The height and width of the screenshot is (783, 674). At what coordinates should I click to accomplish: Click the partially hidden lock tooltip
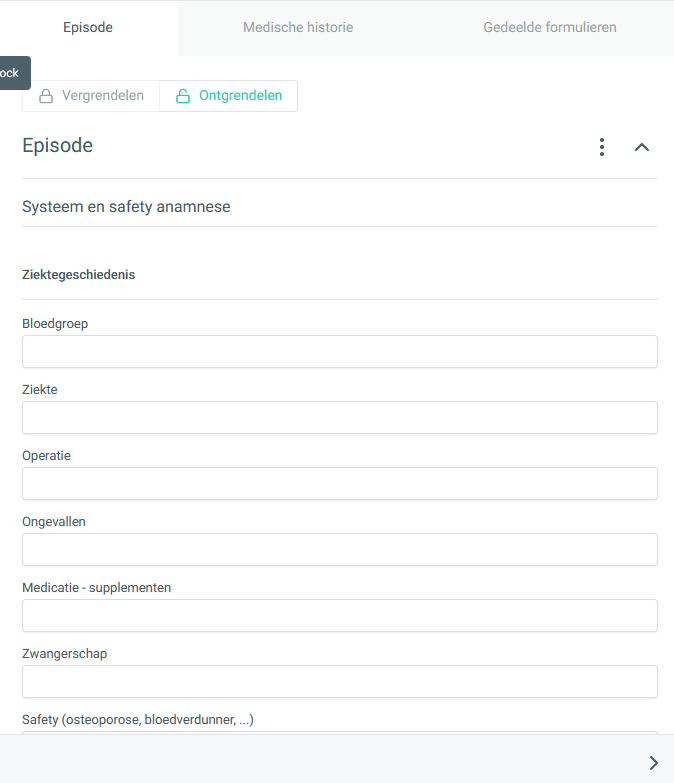(15, 73)
